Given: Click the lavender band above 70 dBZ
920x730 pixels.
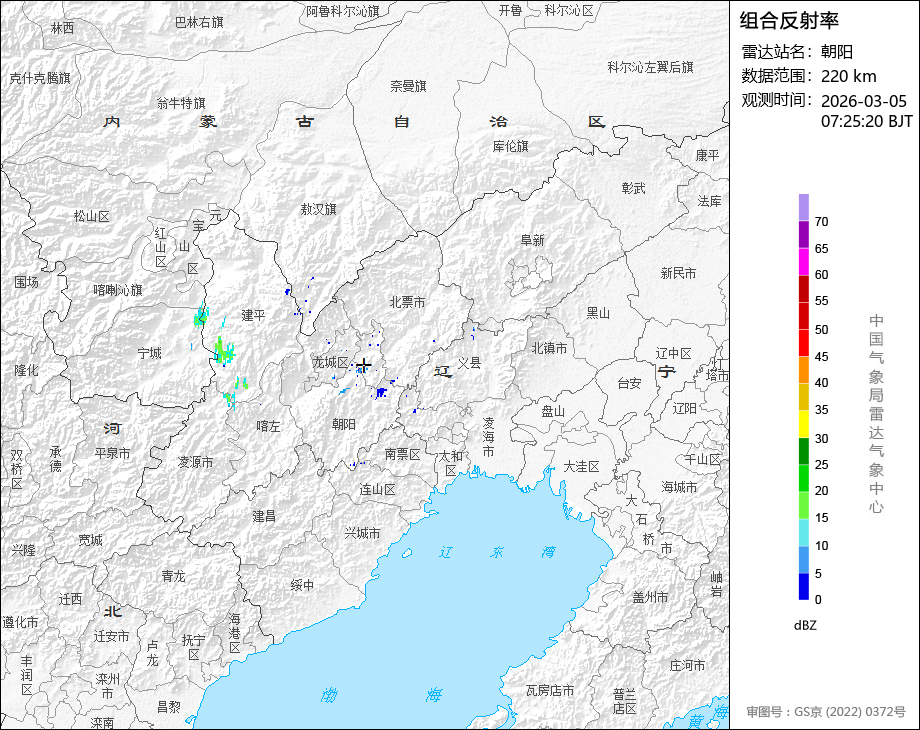Looking at the screenshot, I should click(x=803, y=208).
